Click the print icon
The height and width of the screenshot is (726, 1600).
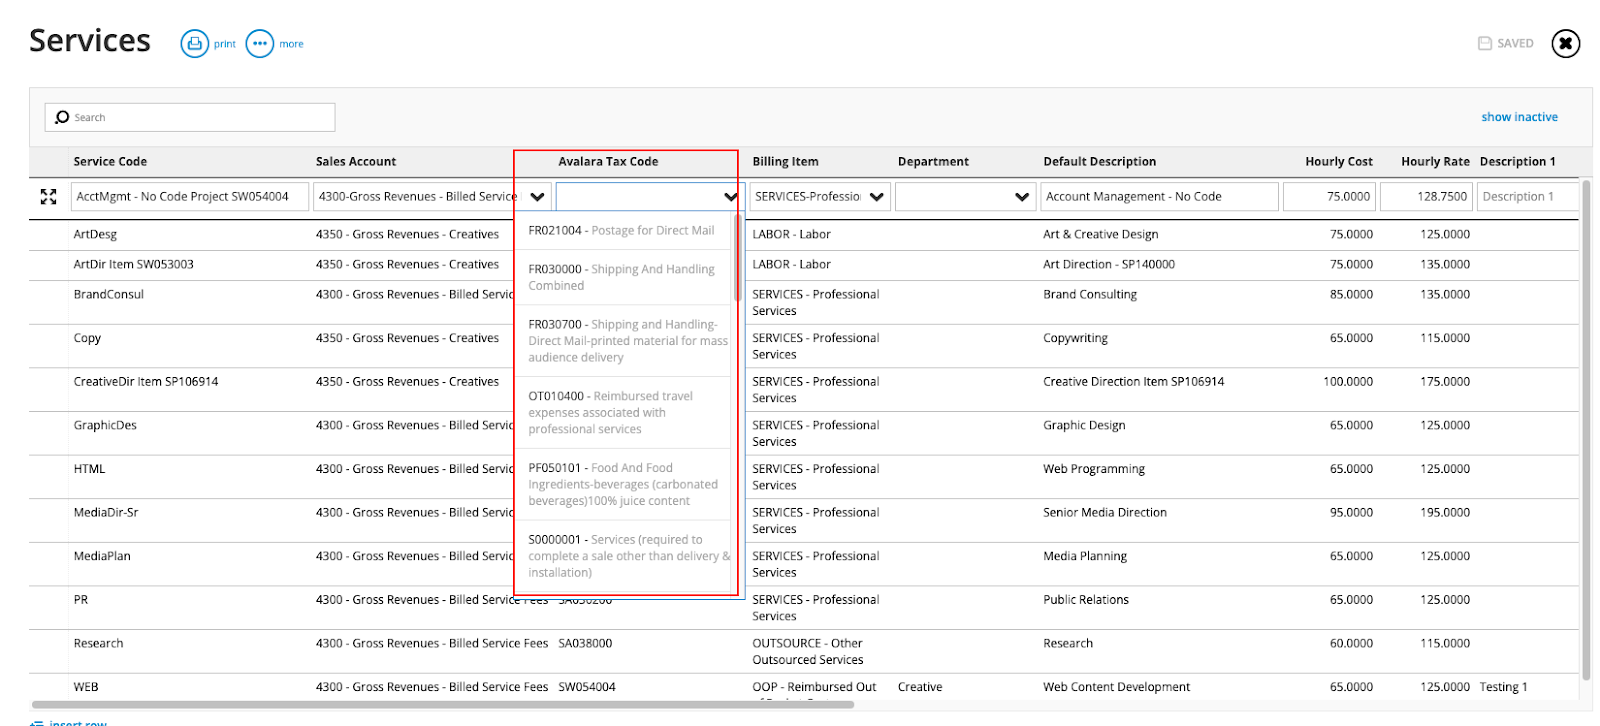[194, 44]
